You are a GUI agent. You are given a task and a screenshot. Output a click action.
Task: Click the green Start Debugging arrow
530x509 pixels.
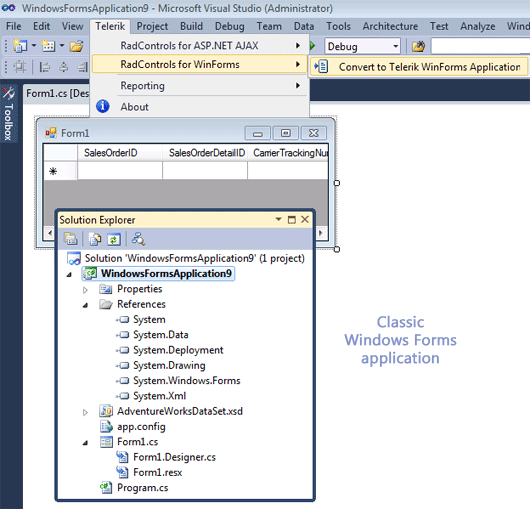pos(313,45)
